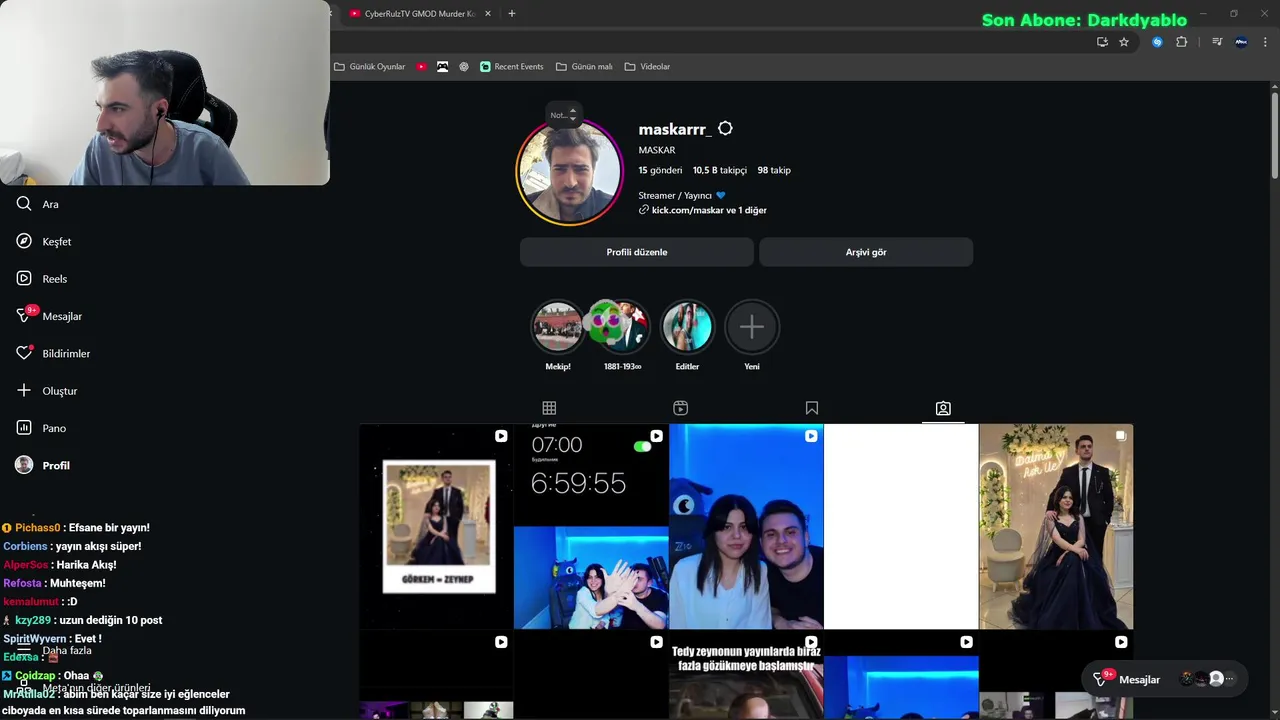Click the Oluştur plus icon
This screenshot has height=720, width=1280.
(x=24, y=390)
